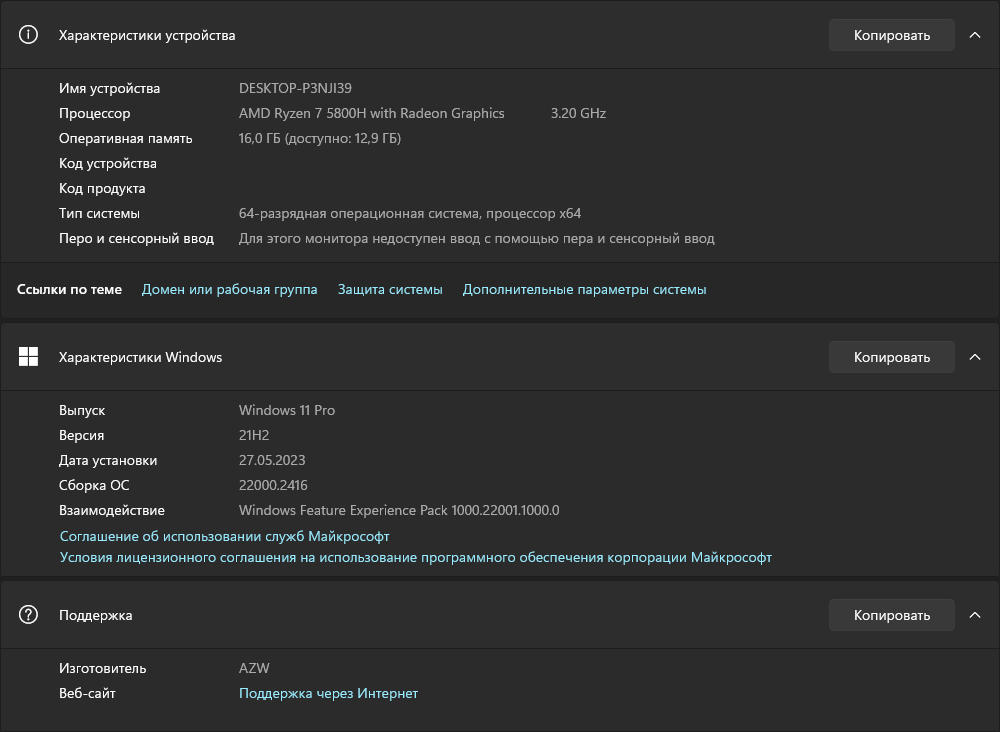Image resolution: width=1000 pixels, height=732 pixels.
Task: Open the Условия лицензионного соглашения link
Action: coord(415,557)
